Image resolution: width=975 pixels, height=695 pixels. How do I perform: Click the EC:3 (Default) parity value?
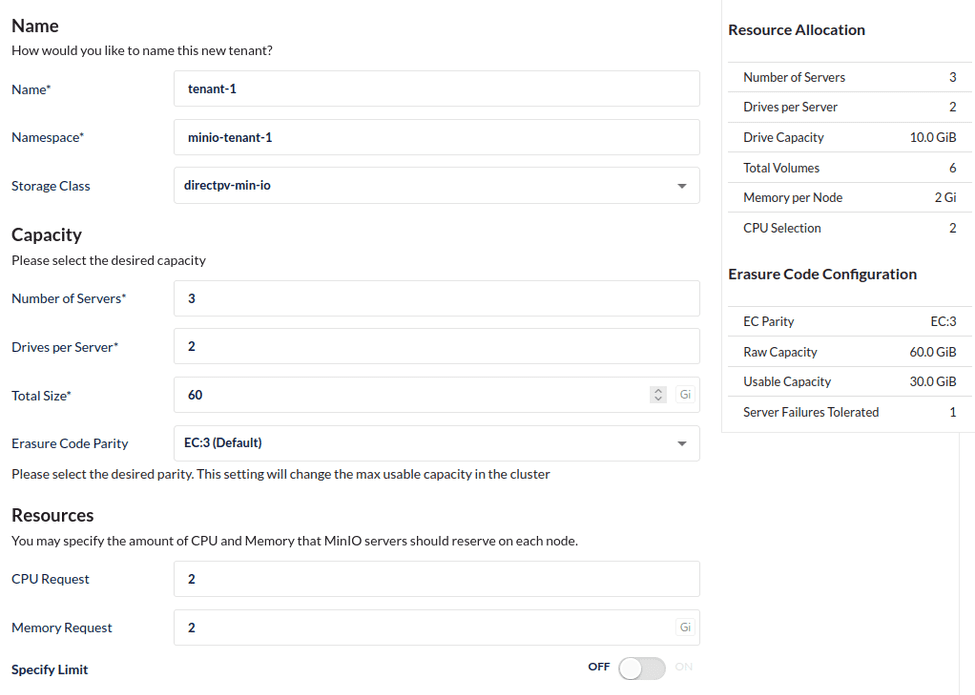pyautogui.click(x=223, y=443)
